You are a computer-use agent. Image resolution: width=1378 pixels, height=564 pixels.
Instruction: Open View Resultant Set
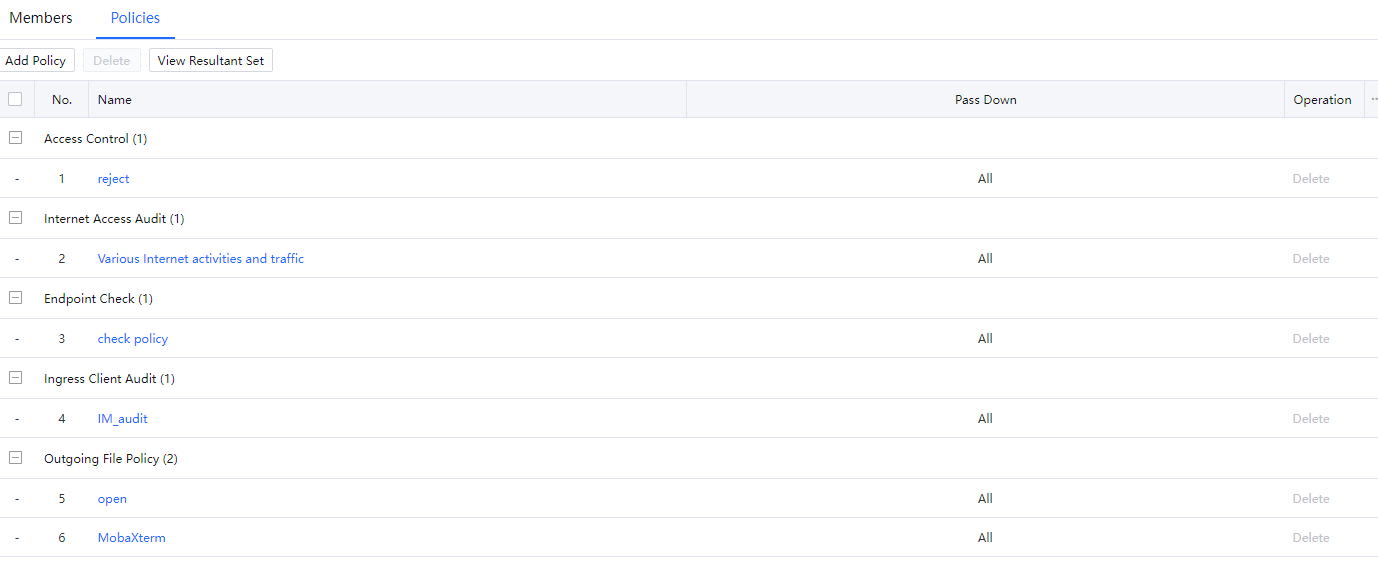[211, 60]
